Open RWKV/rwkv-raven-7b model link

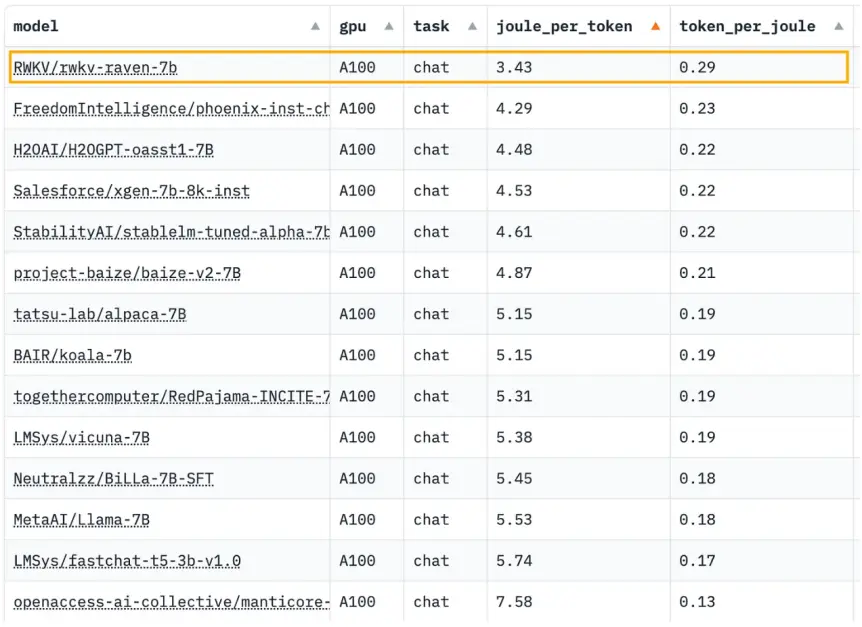point(95,68)
